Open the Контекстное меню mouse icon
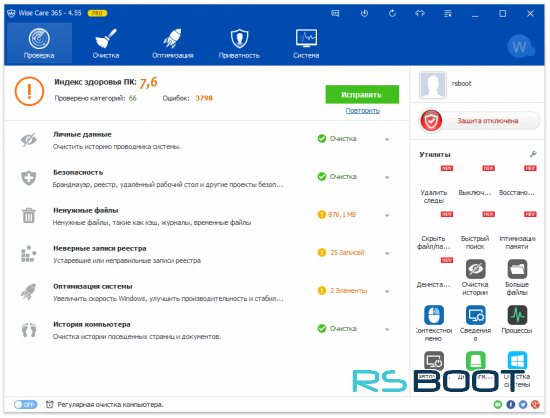 click(434, 315)
